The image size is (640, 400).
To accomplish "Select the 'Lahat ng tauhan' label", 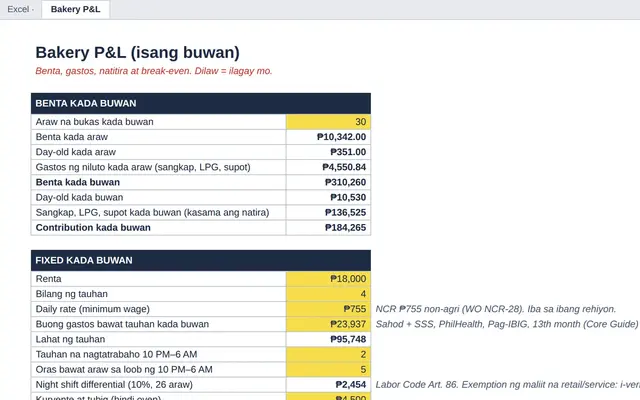I will click(x=70, y=340).
